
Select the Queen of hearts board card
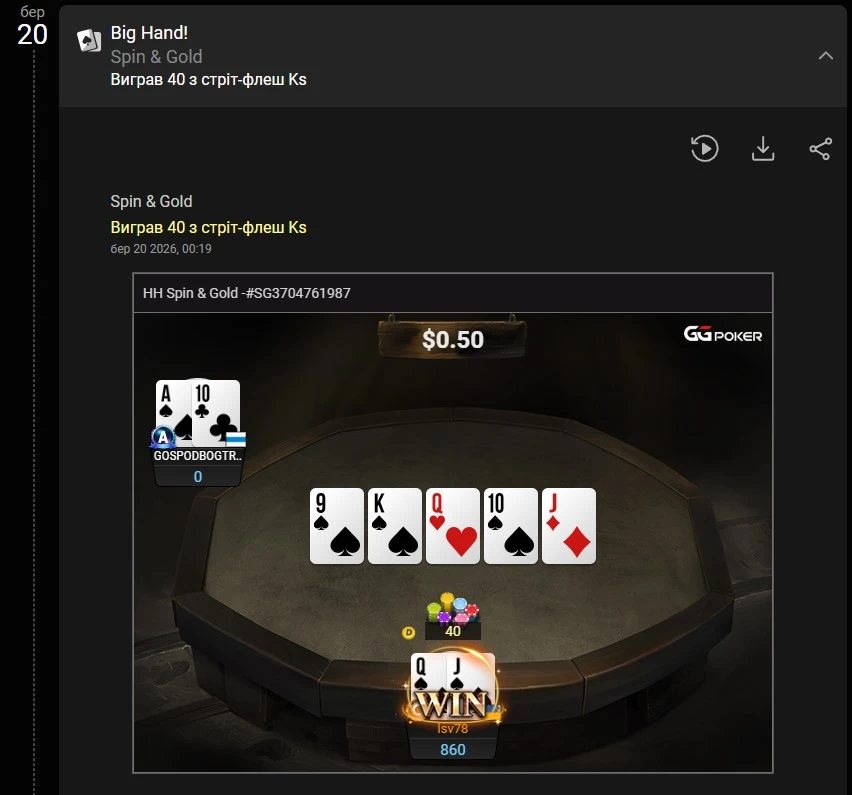453,526
